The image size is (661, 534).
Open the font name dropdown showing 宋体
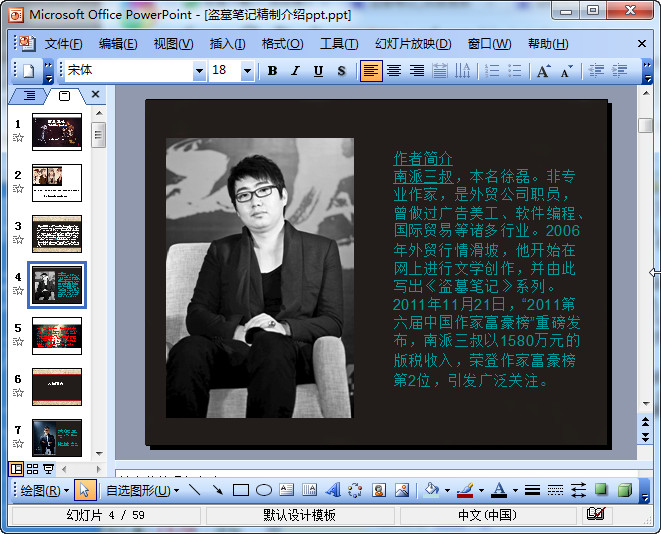(199, 71)
